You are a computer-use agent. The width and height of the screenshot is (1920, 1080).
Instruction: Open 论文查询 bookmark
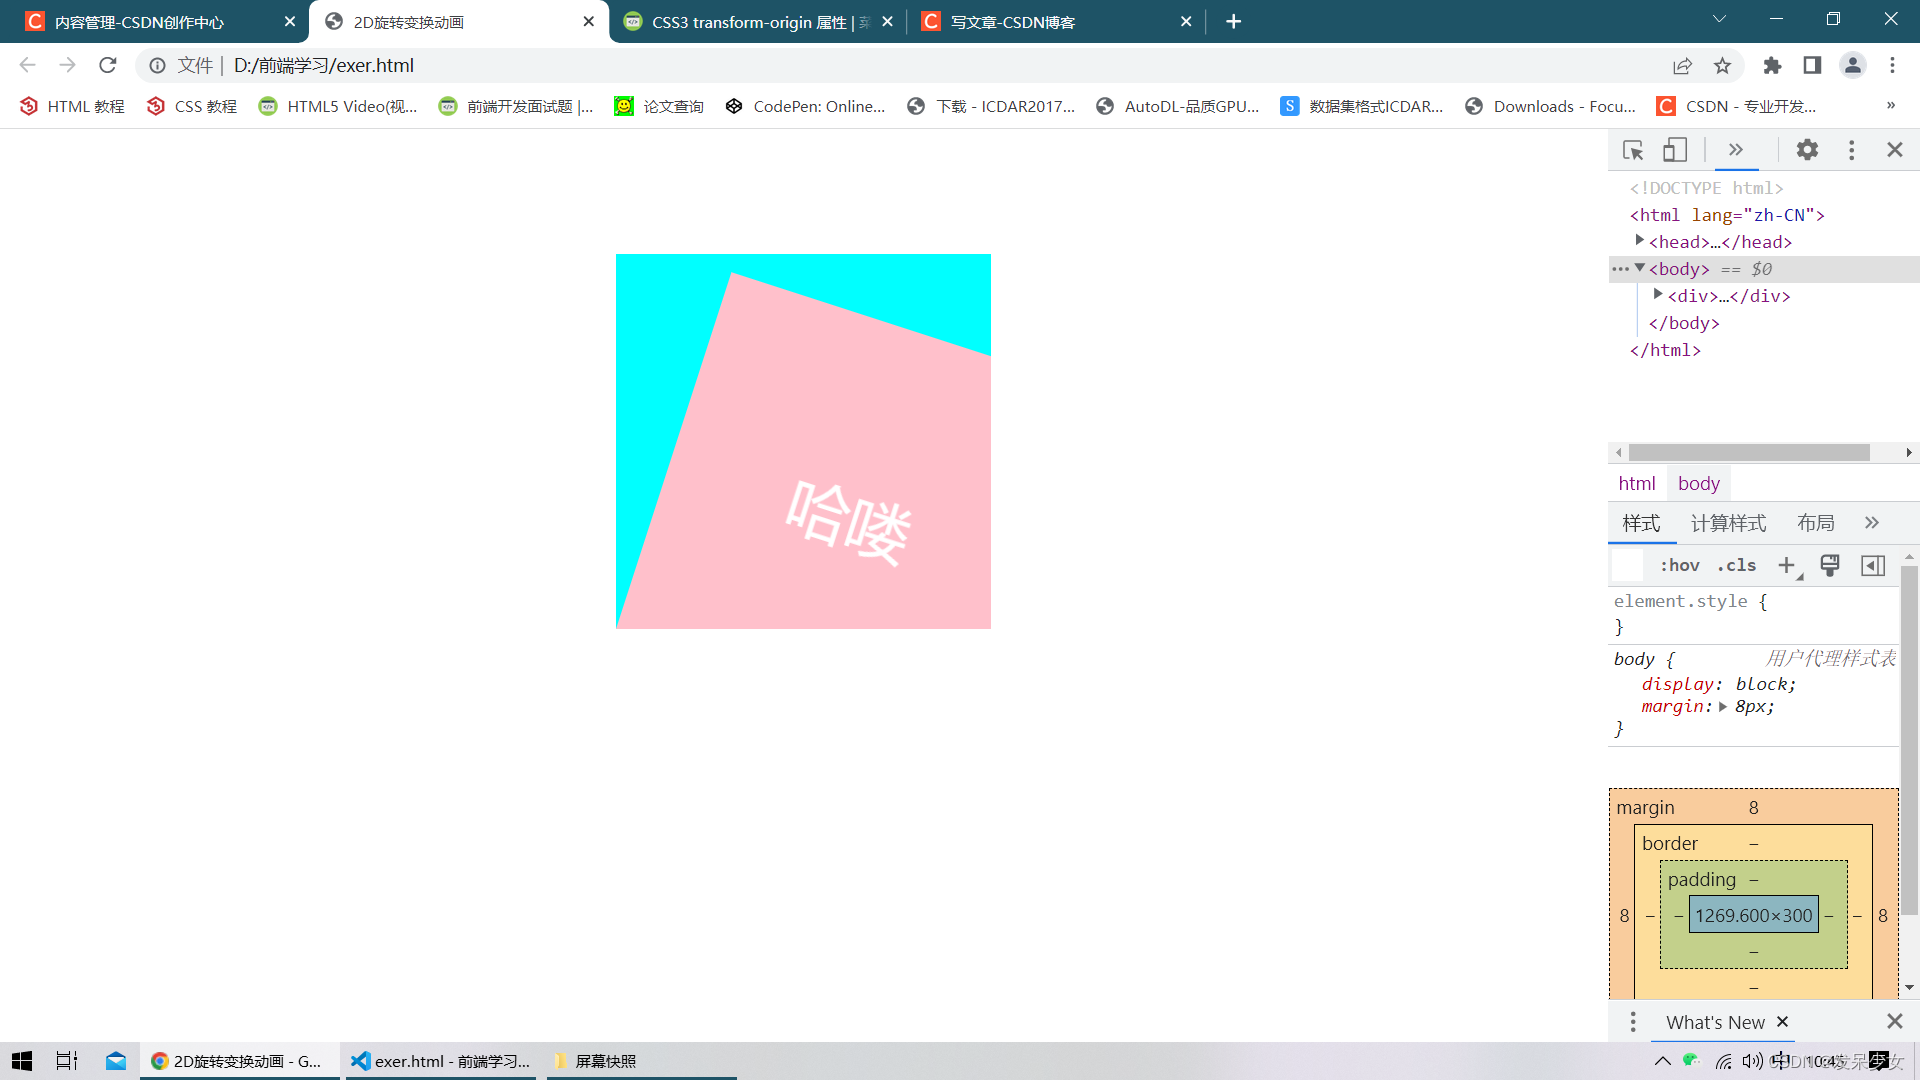pos(659,107)
